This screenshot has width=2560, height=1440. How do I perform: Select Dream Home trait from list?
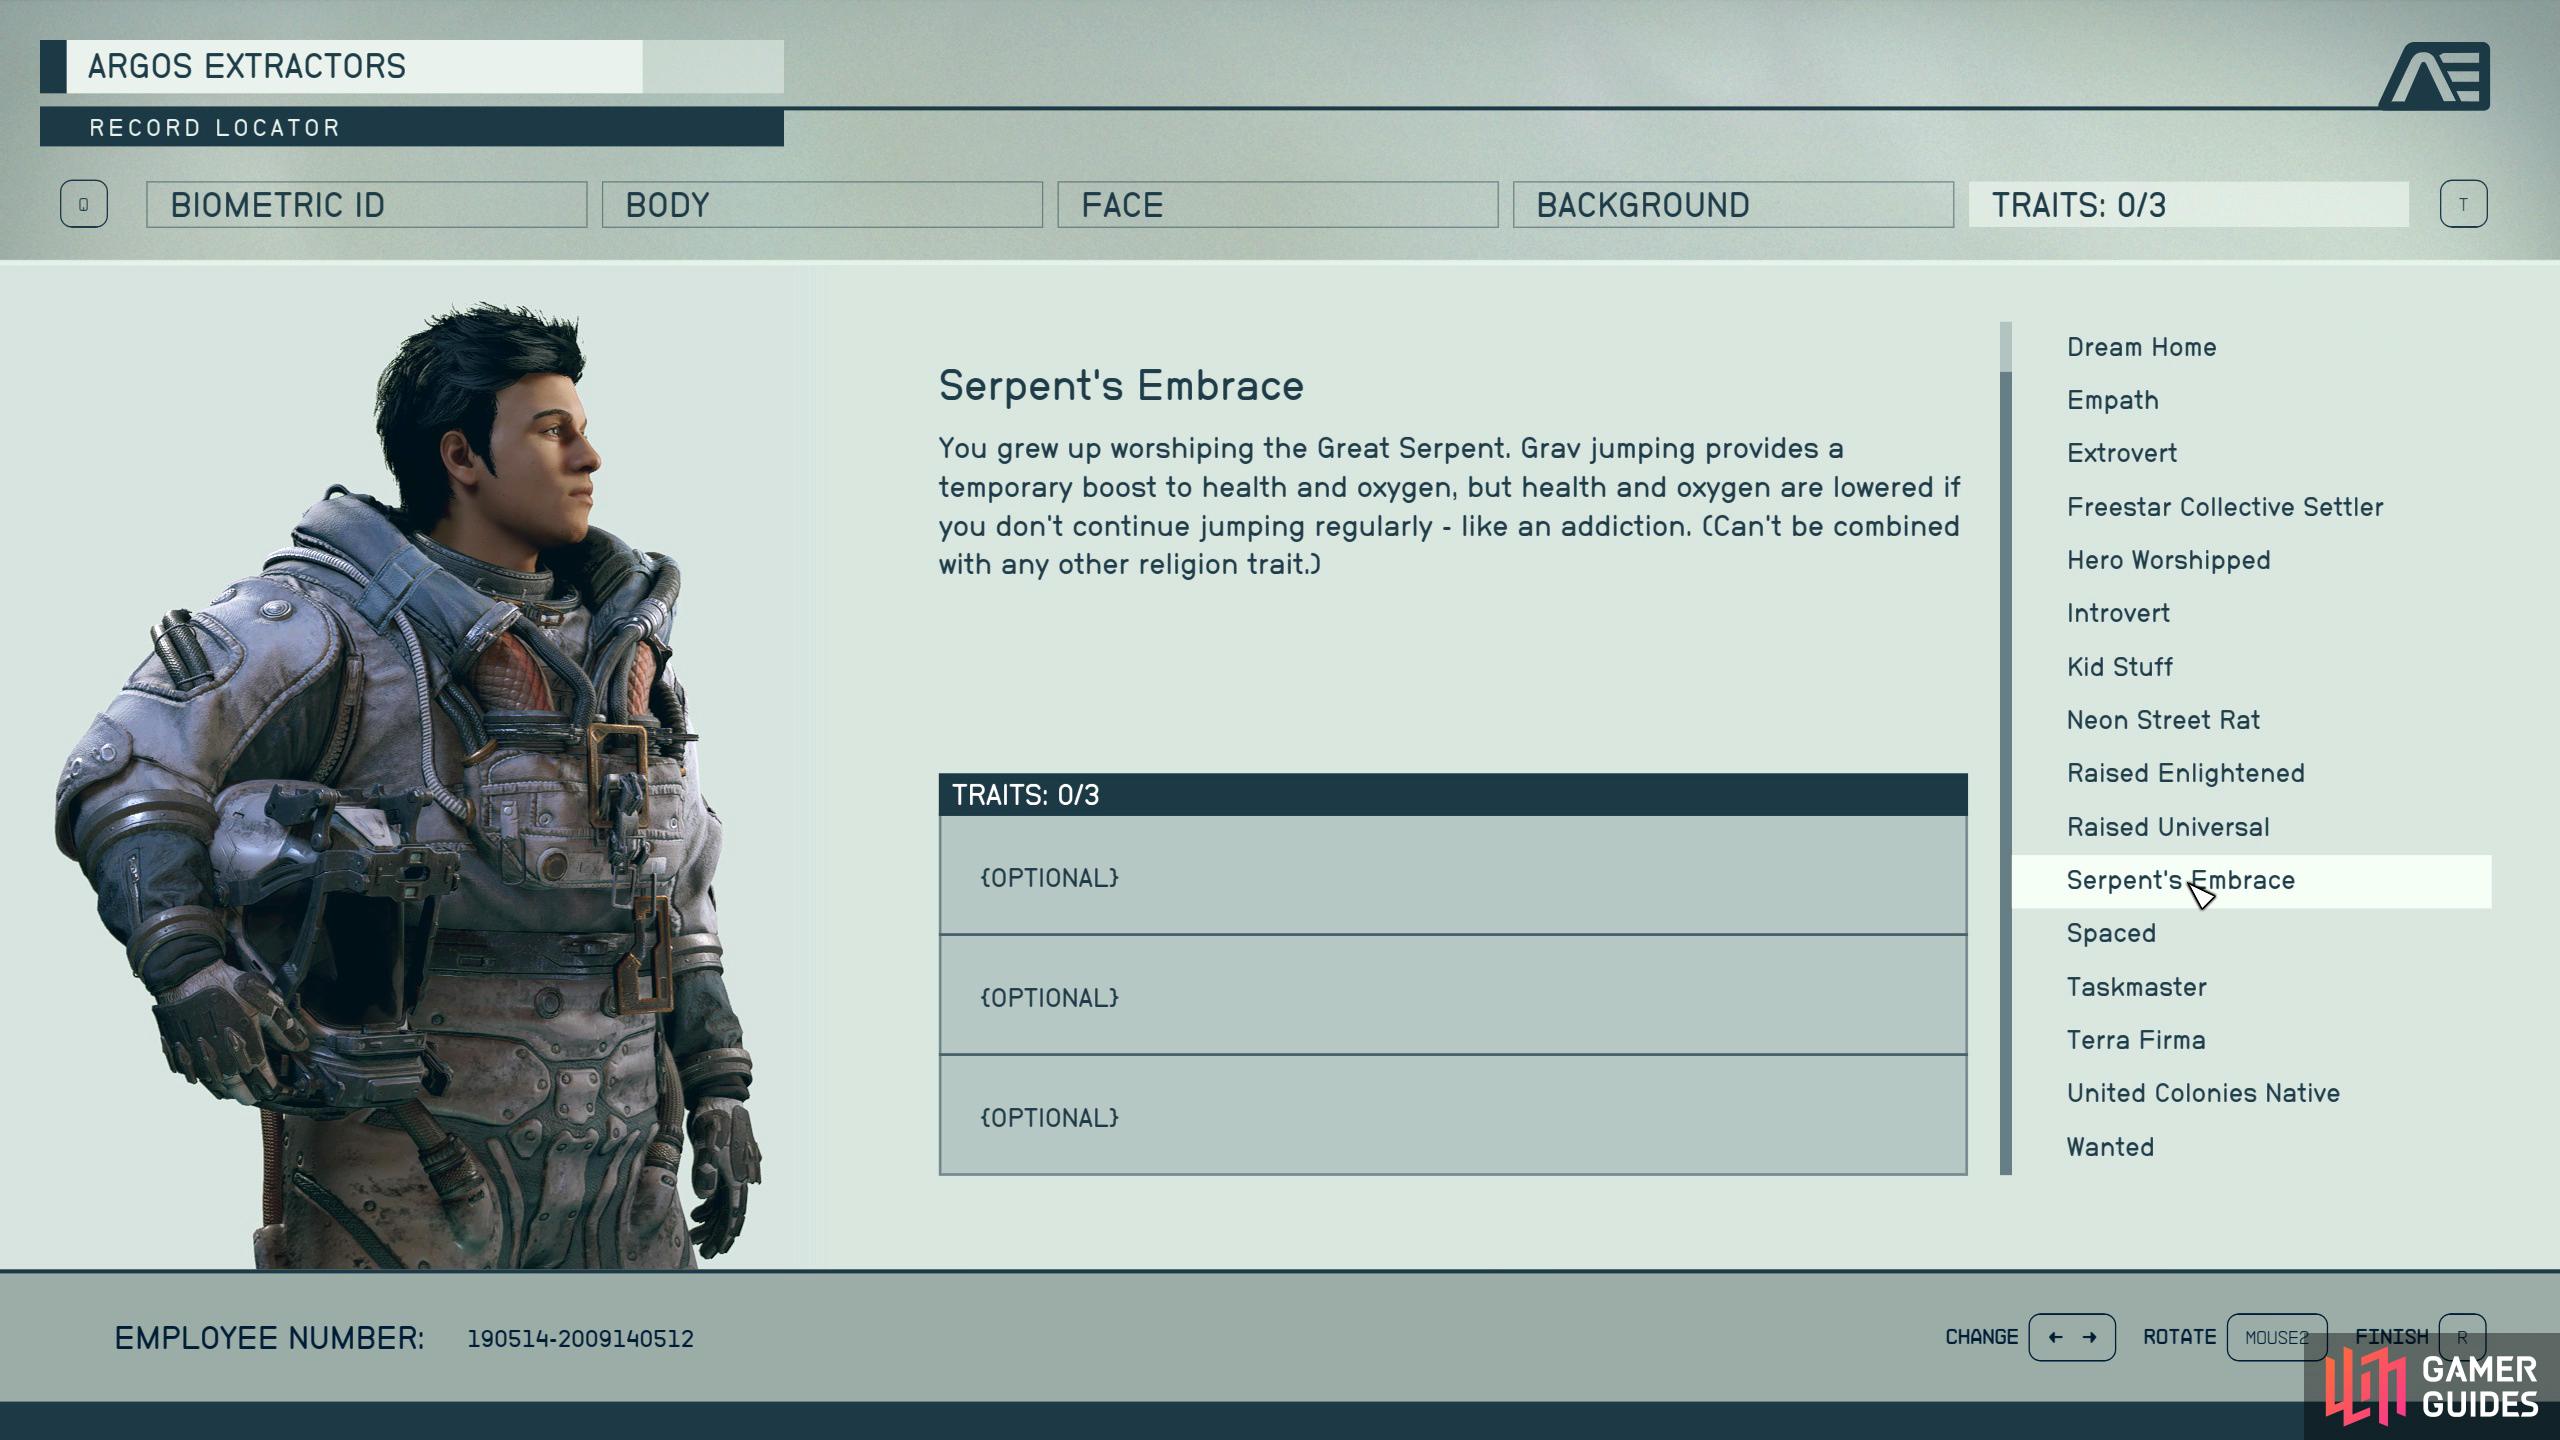coord(2142,345)
